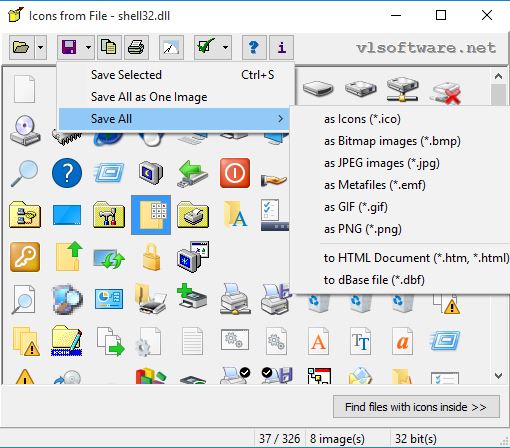The height and width of the screenshot is (448, 510).
Task: Select the italic orange a font icon
Action: click(402, 341)
